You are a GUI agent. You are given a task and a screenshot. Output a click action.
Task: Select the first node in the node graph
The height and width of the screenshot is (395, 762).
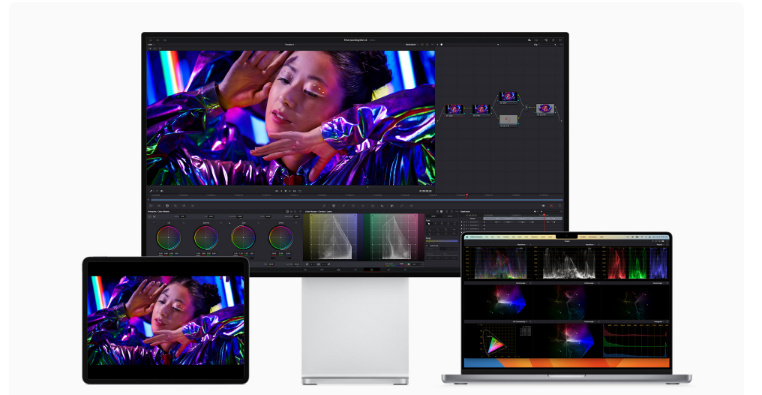click(x=454, y=109)
